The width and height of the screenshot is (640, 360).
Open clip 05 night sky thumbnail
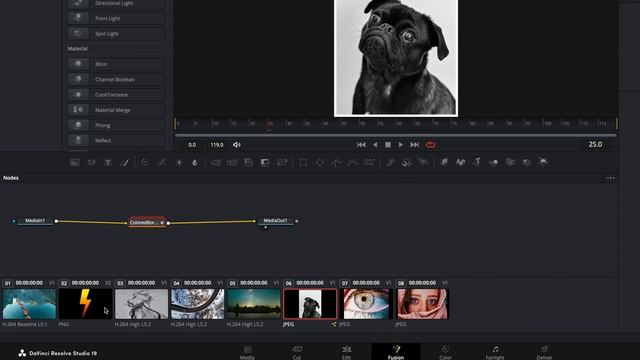[x=254, y=304]
